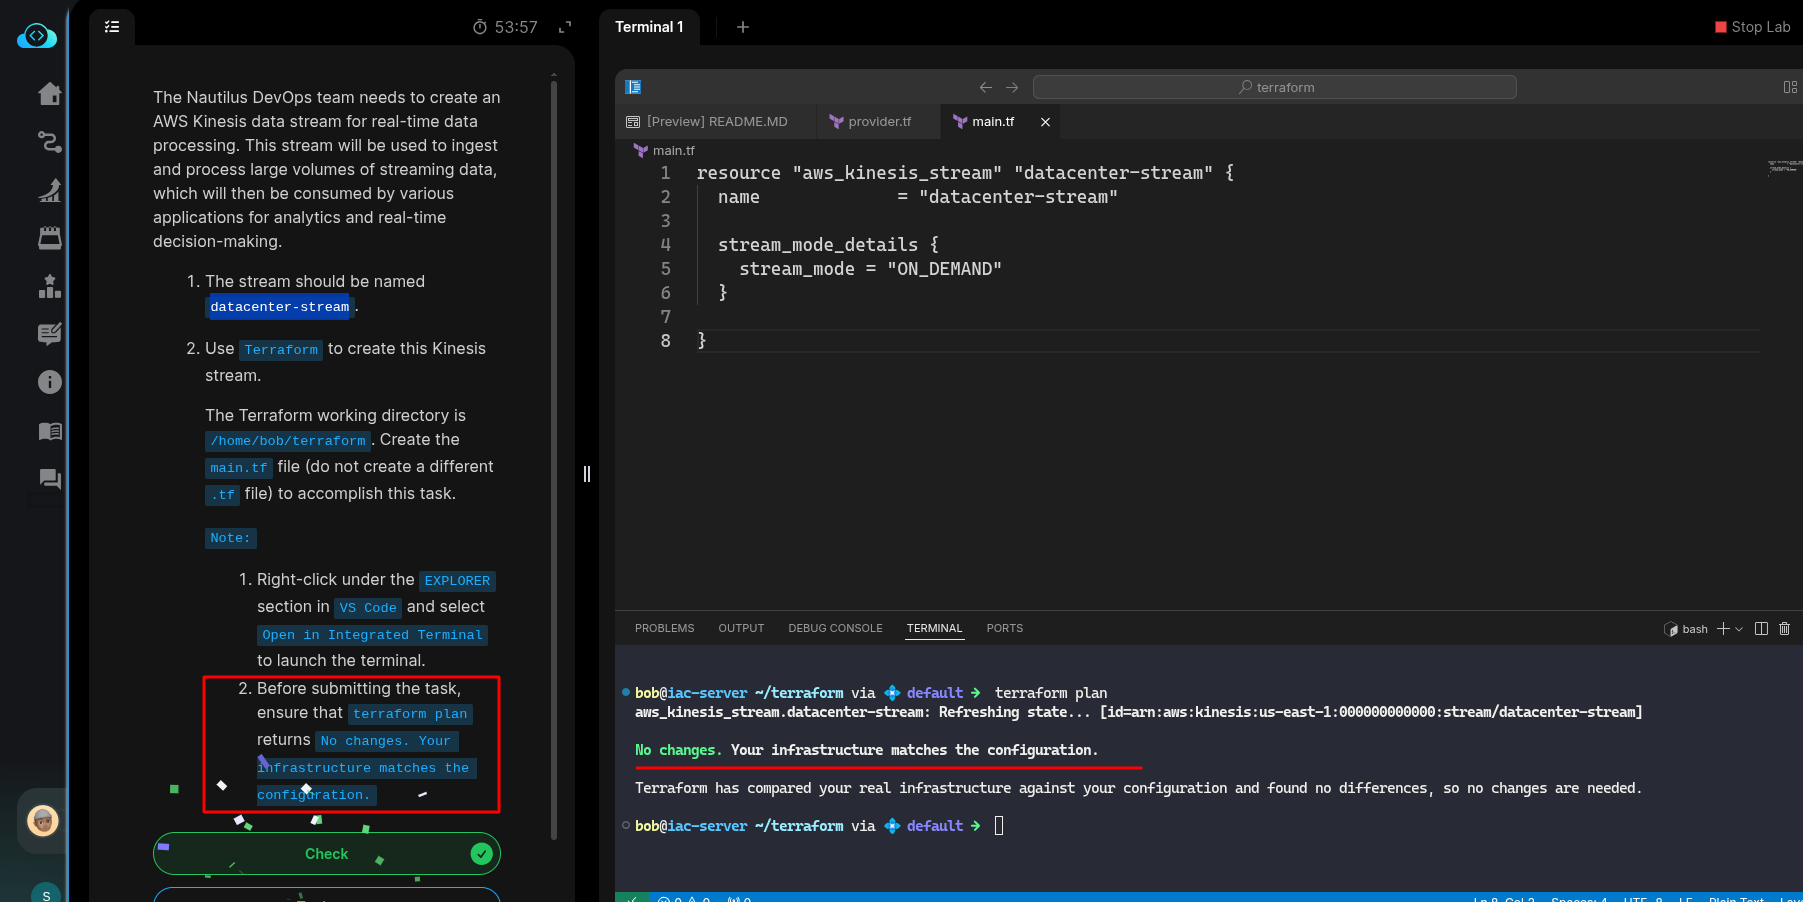Select the PROBLEMS panel tab
Screen dimensions: 1803x902
point(664,629)
